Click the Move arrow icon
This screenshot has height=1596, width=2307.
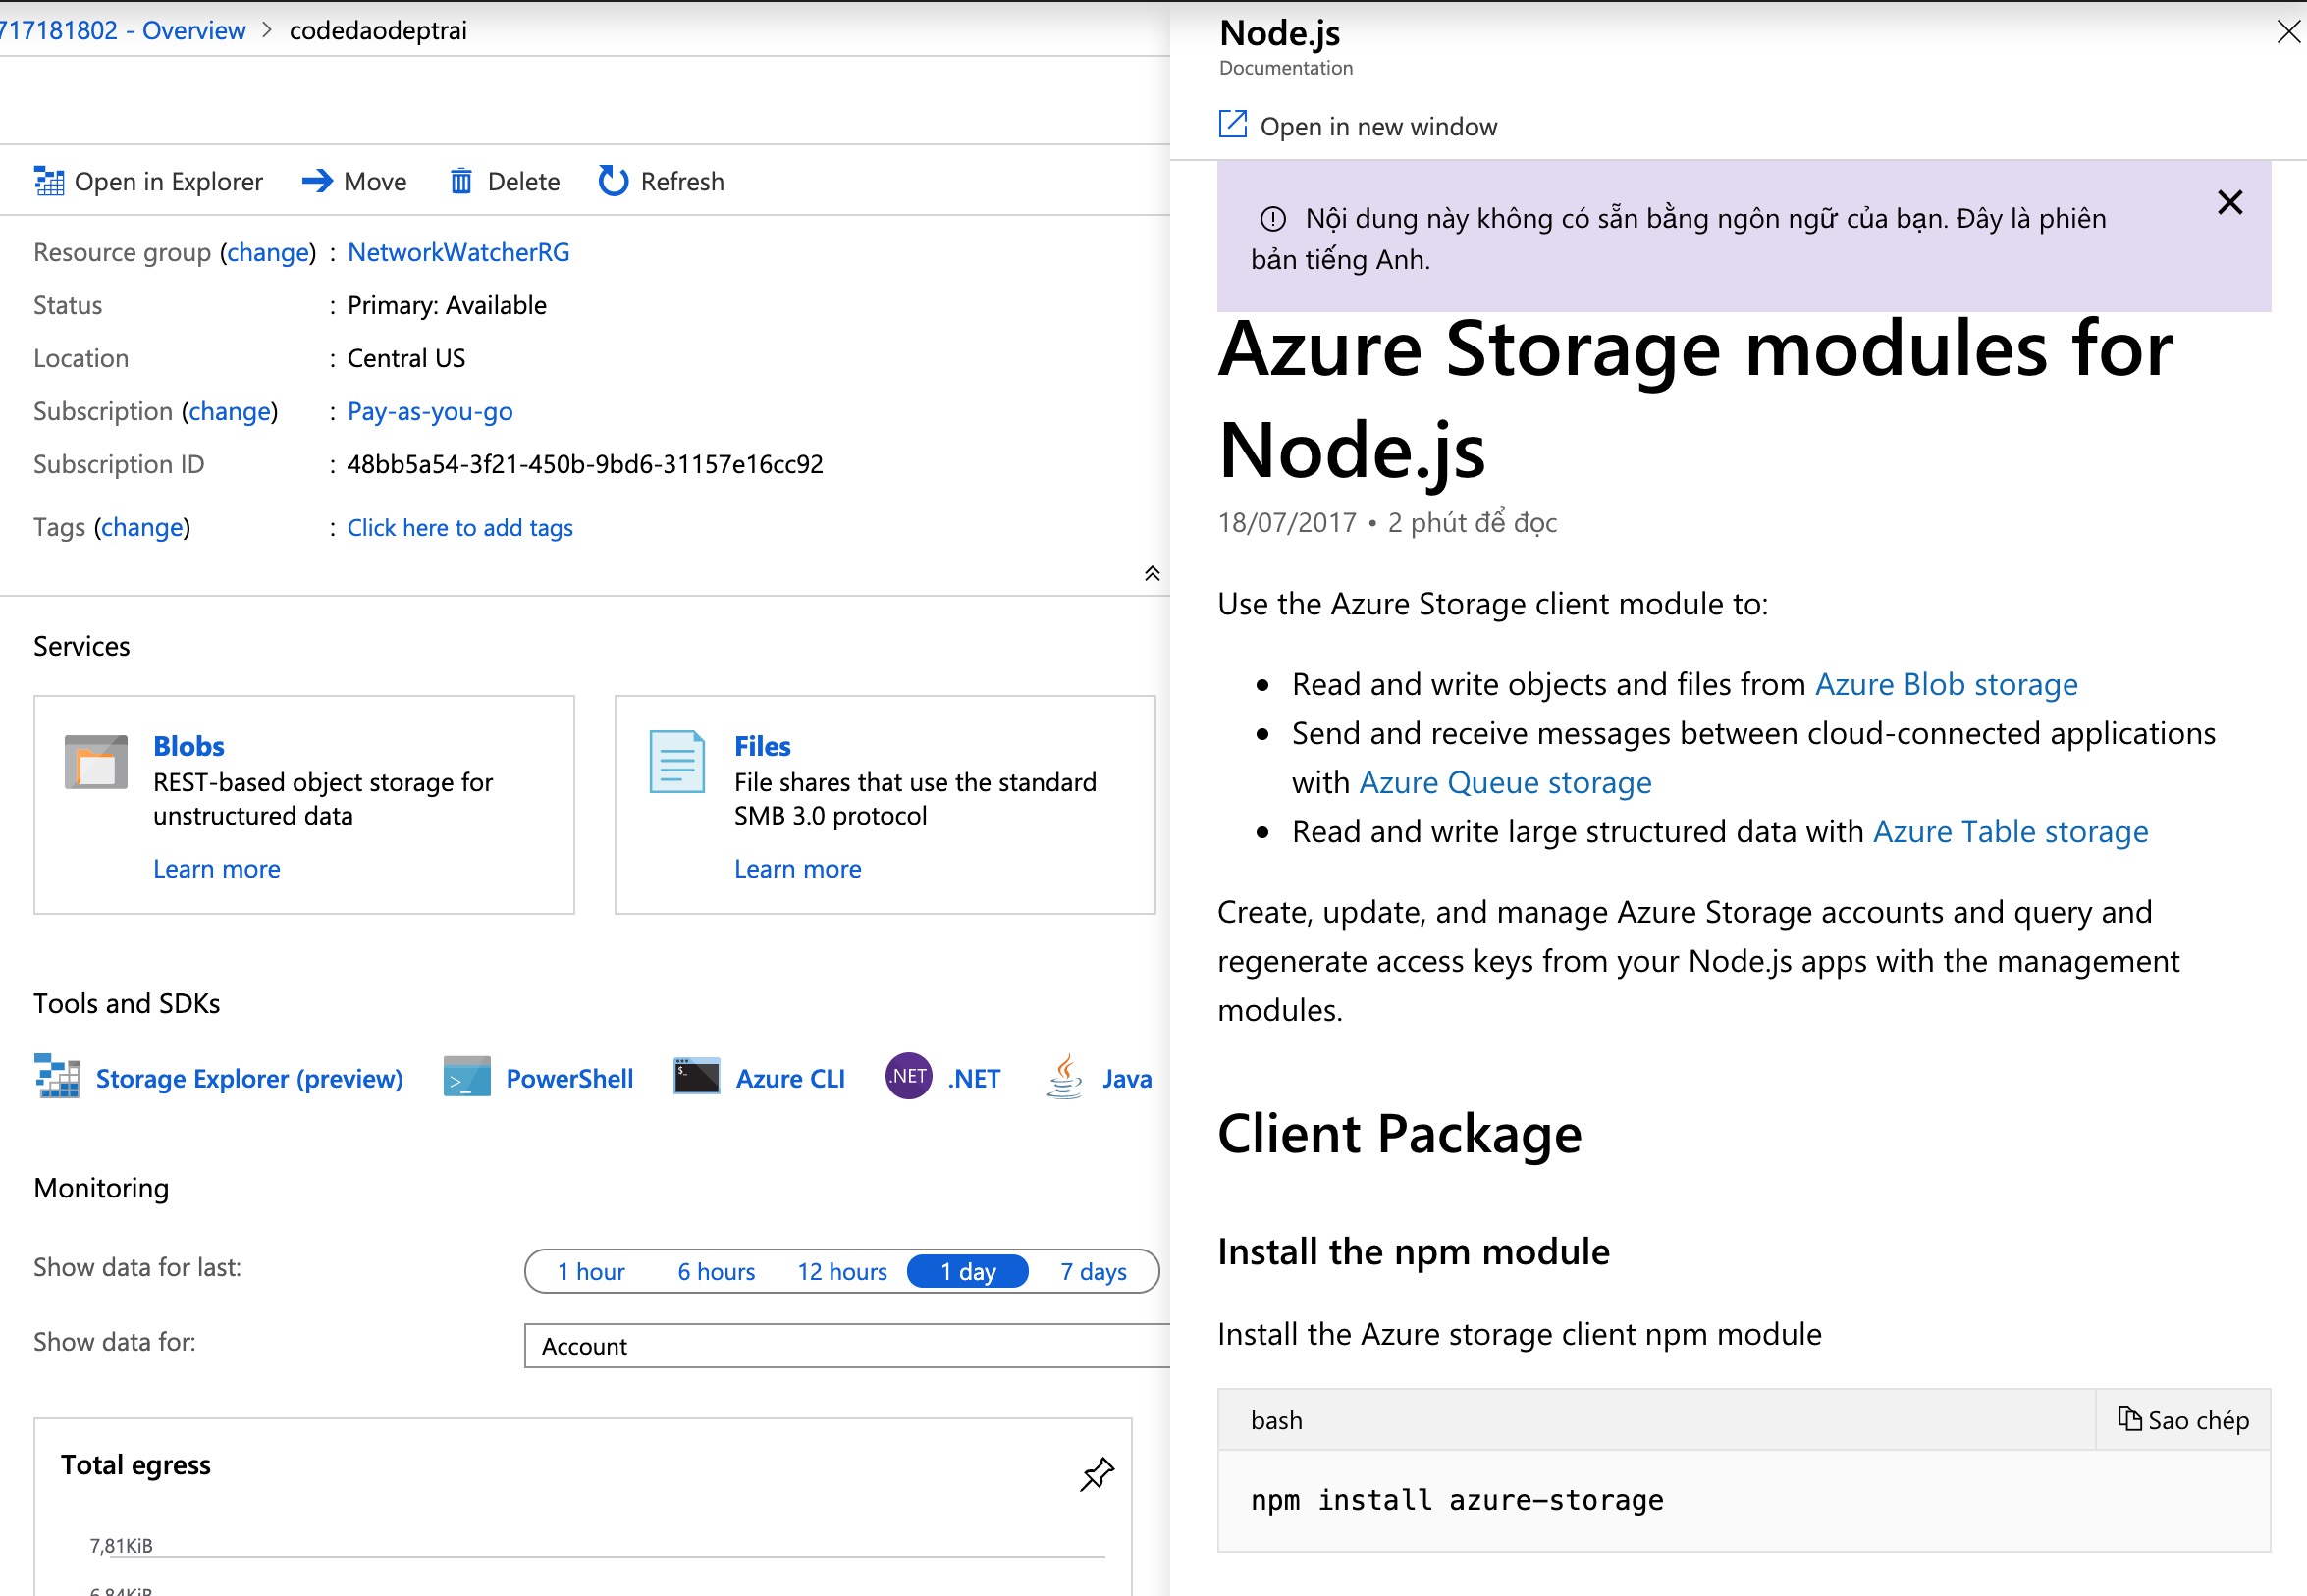[x=317, y=181]
